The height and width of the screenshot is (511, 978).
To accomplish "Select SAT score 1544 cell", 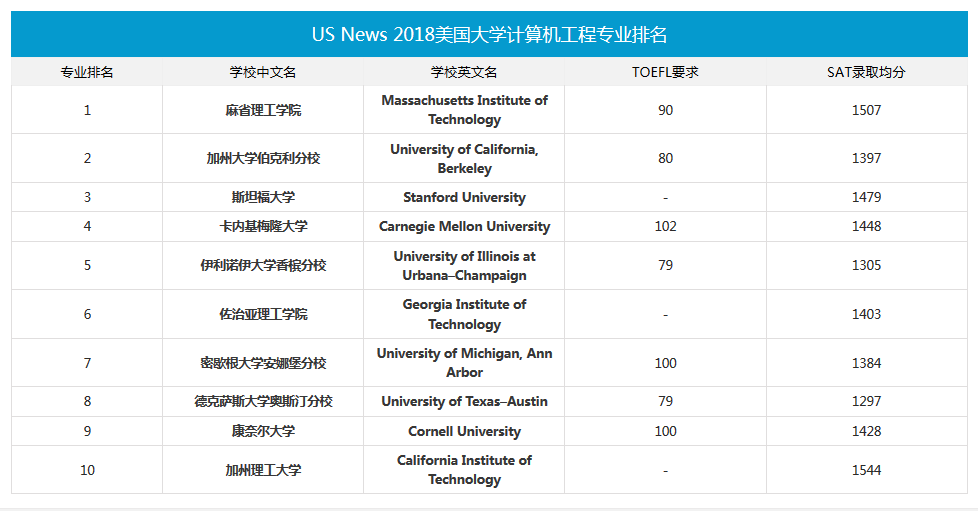I will (866, 470).
